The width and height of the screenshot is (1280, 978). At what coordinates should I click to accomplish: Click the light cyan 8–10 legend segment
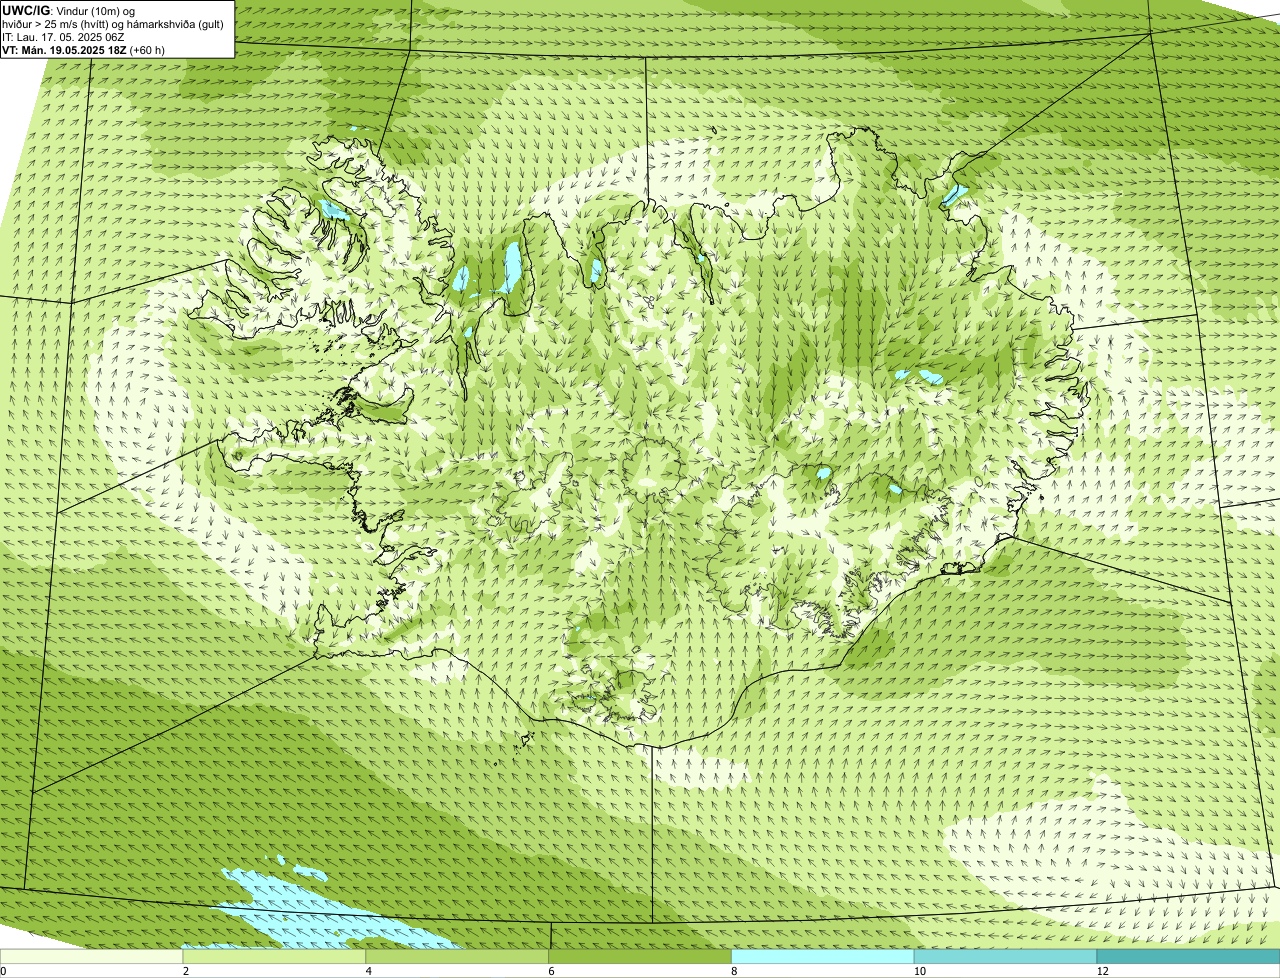[x=823, y=956]
